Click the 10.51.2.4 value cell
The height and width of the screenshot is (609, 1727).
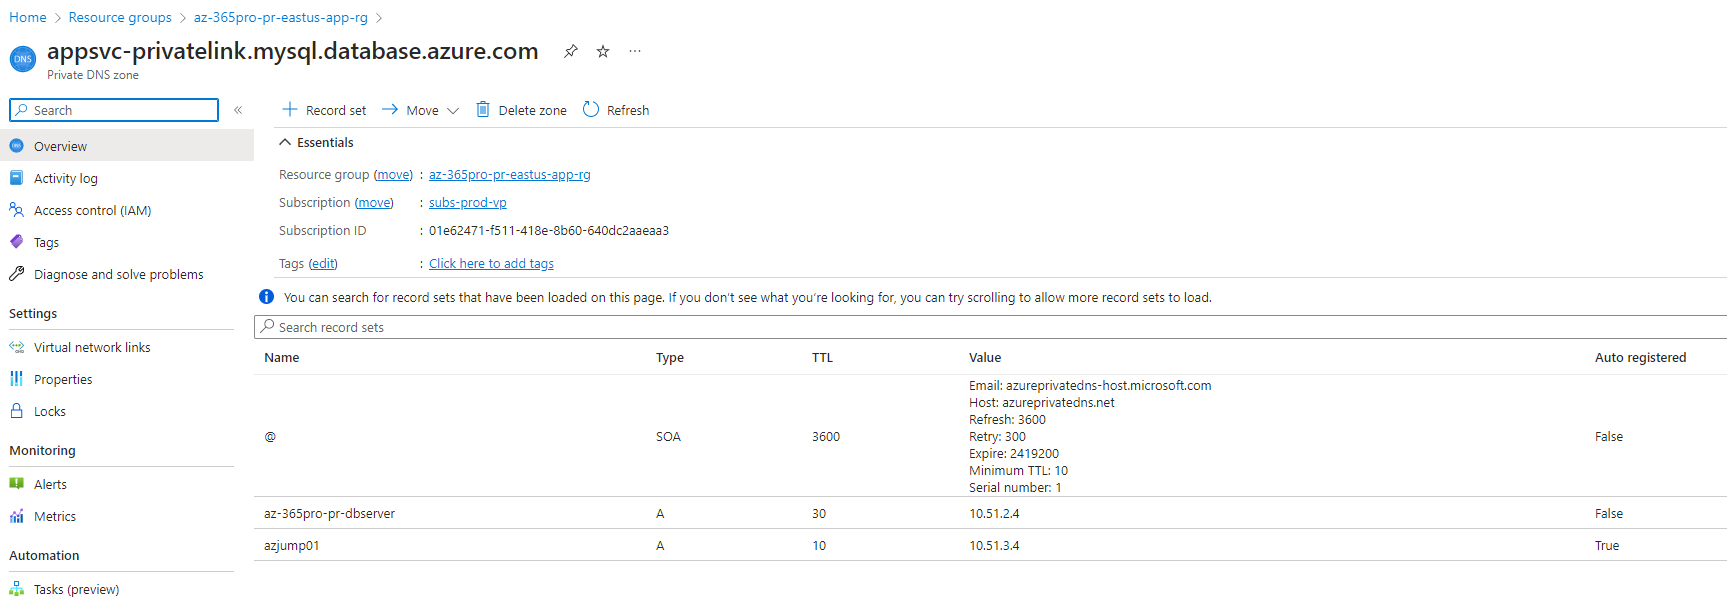tap(994, 513)
